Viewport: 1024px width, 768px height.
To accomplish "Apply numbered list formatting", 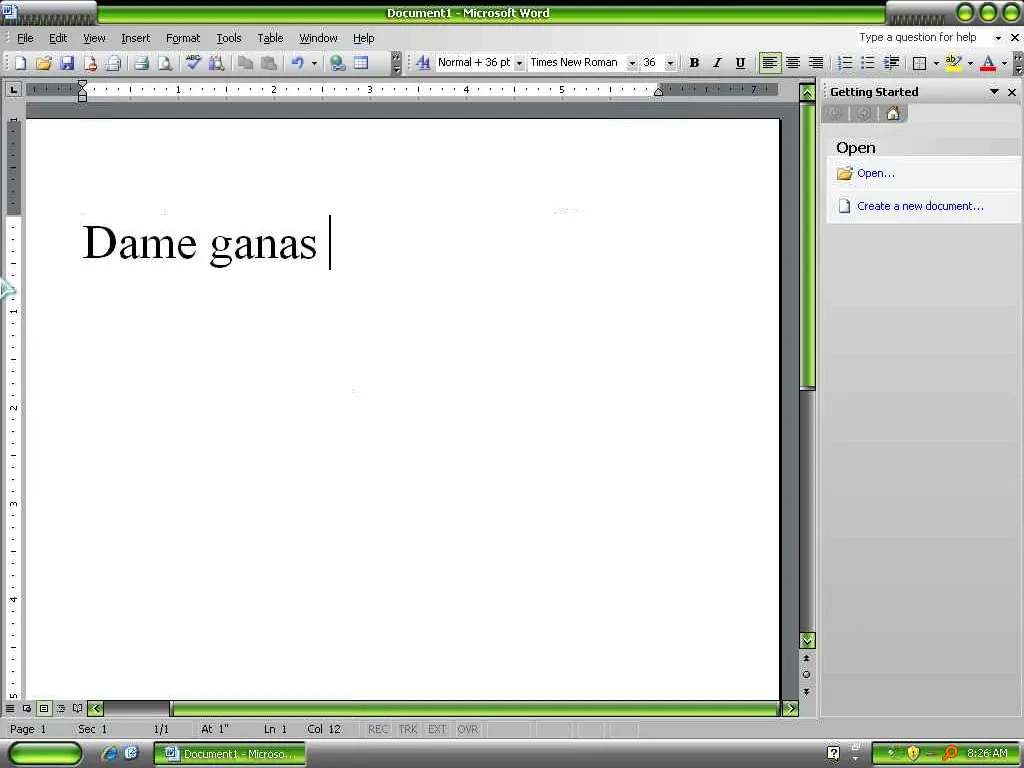I will [x=844, y=63].
